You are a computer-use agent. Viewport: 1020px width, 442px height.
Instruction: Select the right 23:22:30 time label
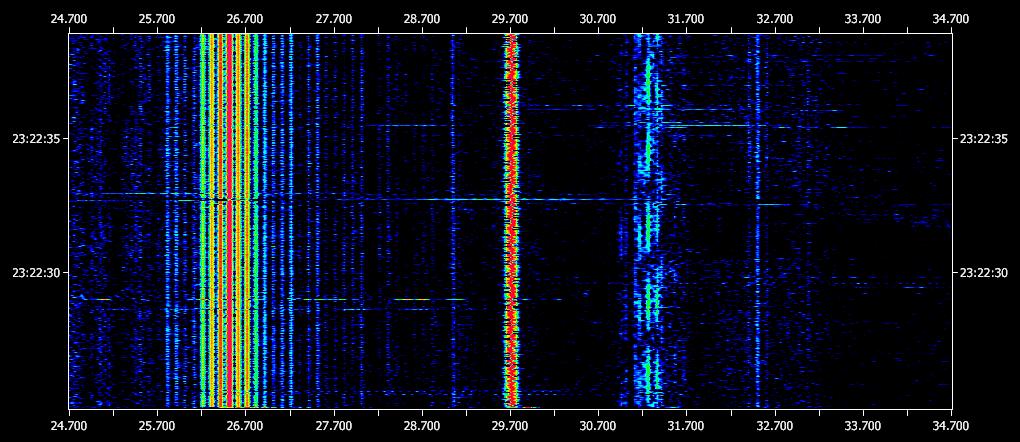tap(983, 272)
